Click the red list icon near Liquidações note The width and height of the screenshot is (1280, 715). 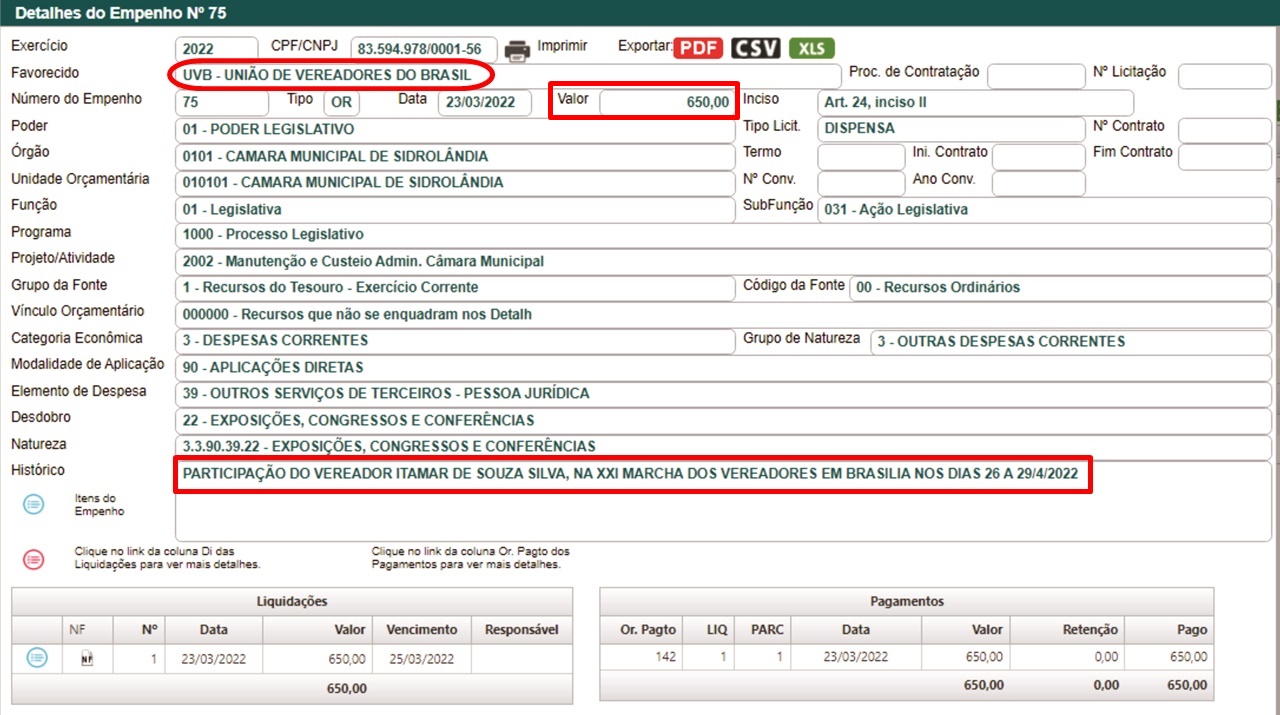(34, 560)
